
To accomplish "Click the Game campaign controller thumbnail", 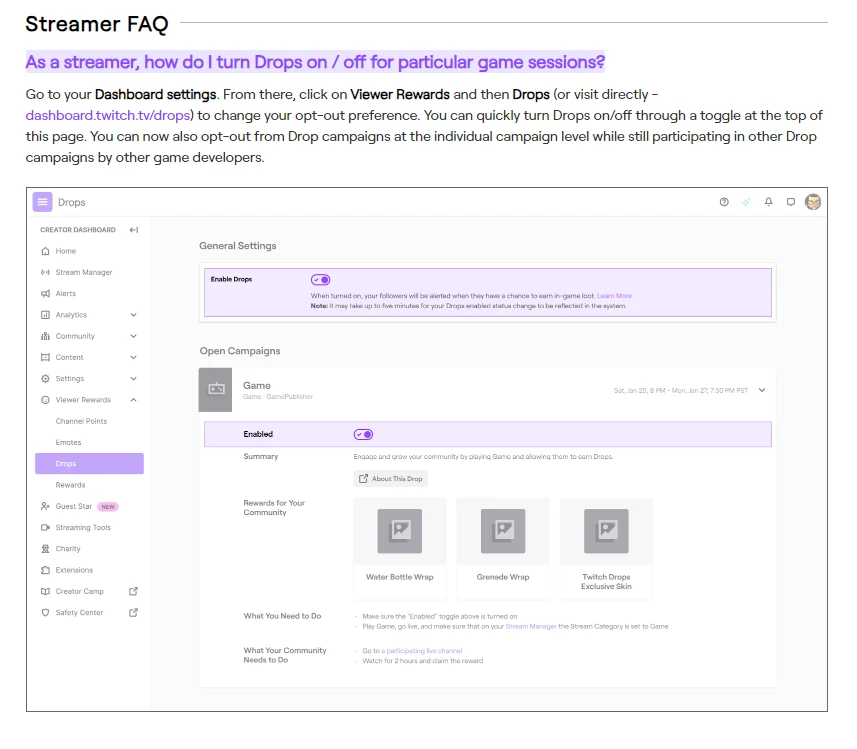I will [x=215, y=389].
